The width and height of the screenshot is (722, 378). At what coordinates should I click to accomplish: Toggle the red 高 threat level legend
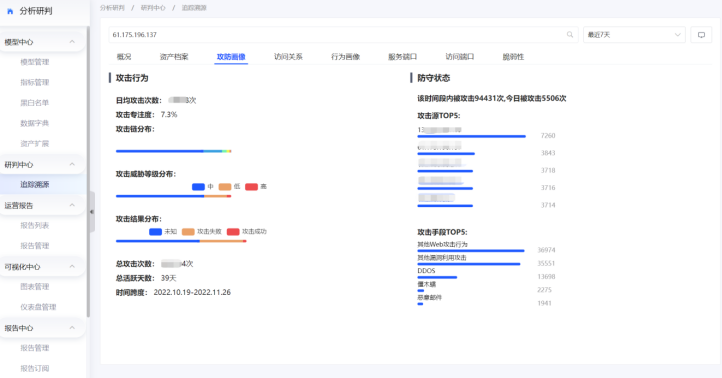click(256, 186)
